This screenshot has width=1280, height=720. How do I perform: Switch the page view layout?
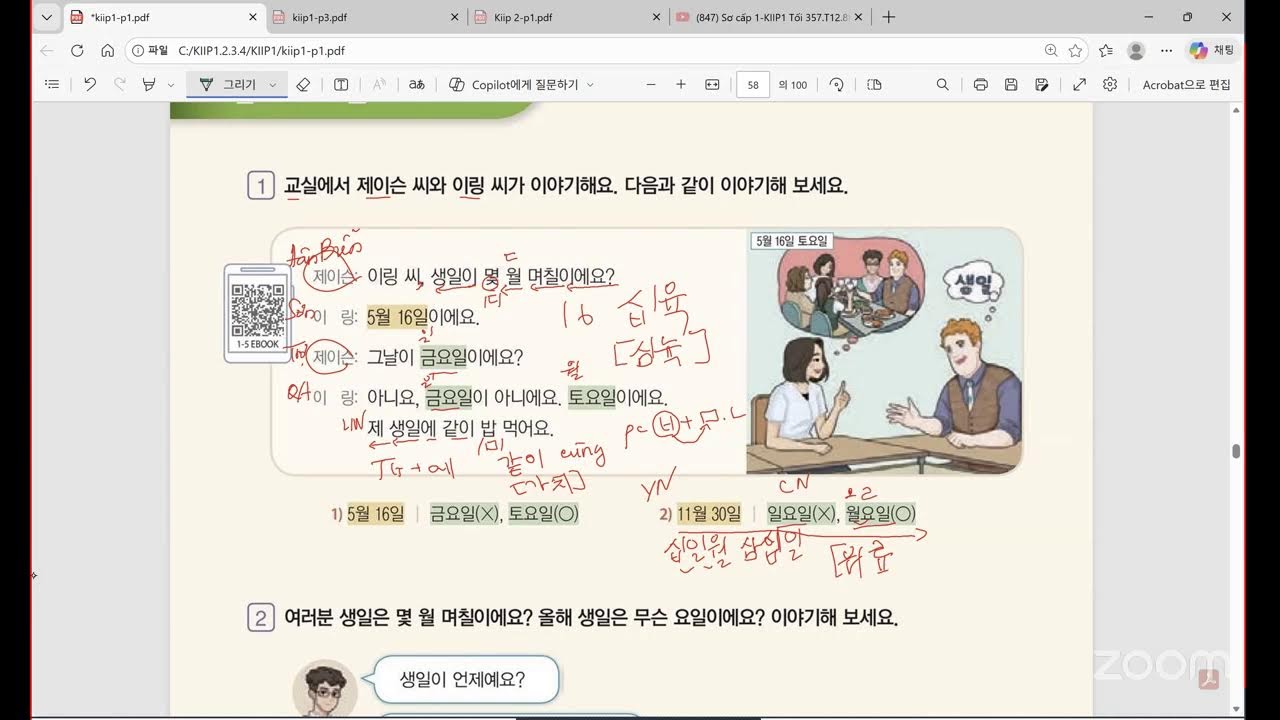tap(874, 85)
